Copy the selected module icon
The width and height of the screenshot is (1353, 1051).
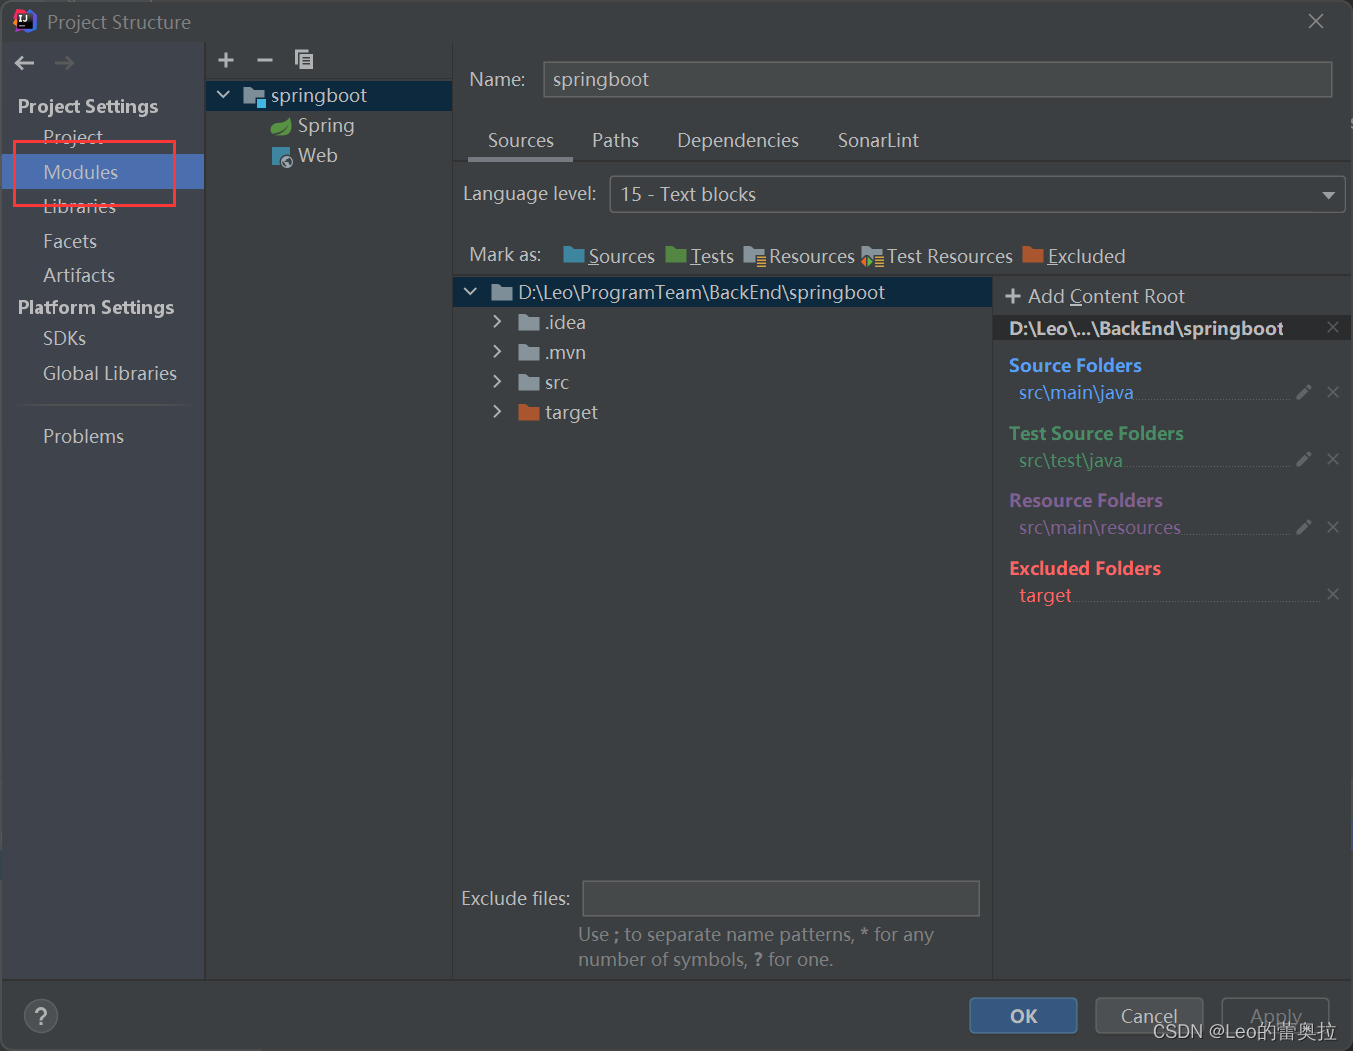[x=304, y=60]
